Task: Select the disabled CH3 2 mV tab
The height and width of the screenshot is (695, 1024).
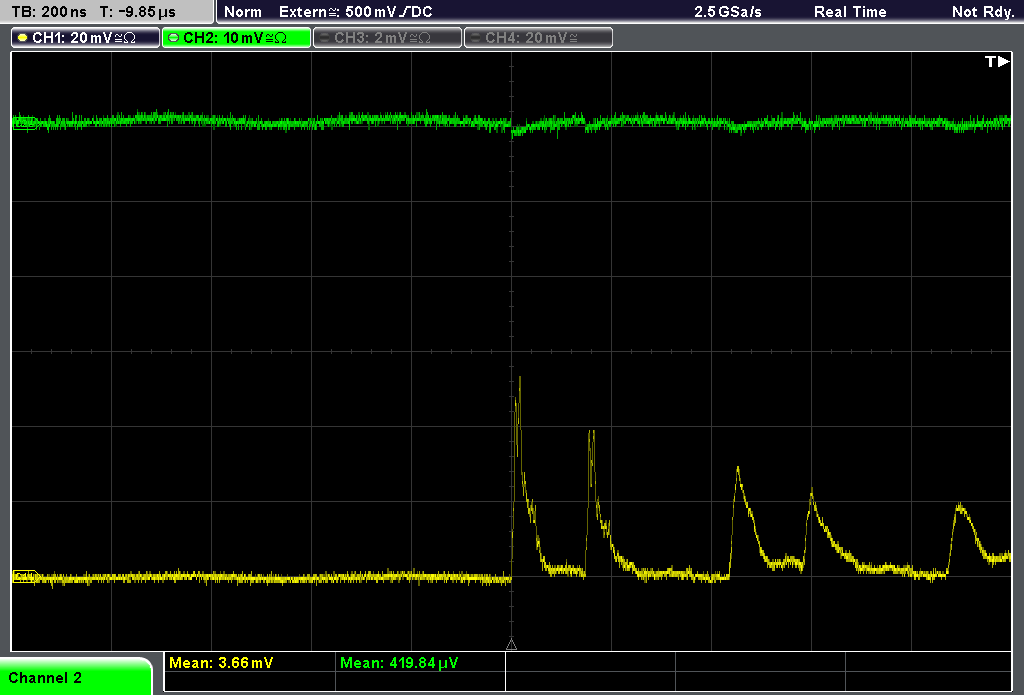Action: [387, 38]
